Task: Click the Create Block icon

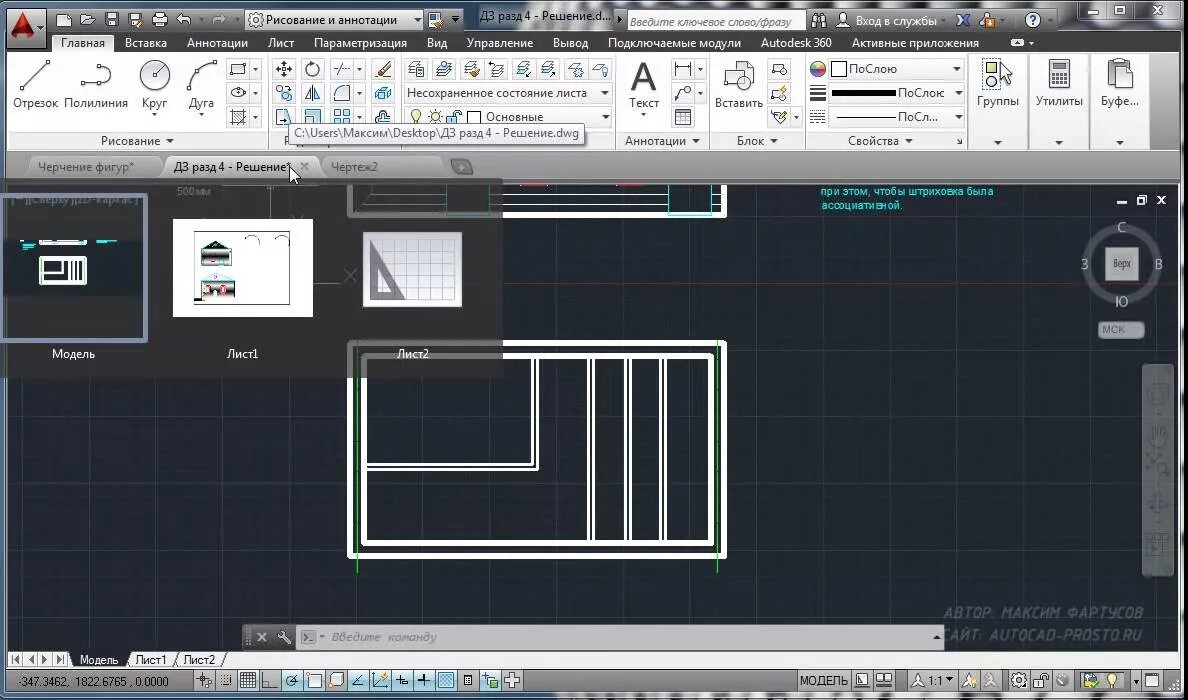Action: [780, 70]
